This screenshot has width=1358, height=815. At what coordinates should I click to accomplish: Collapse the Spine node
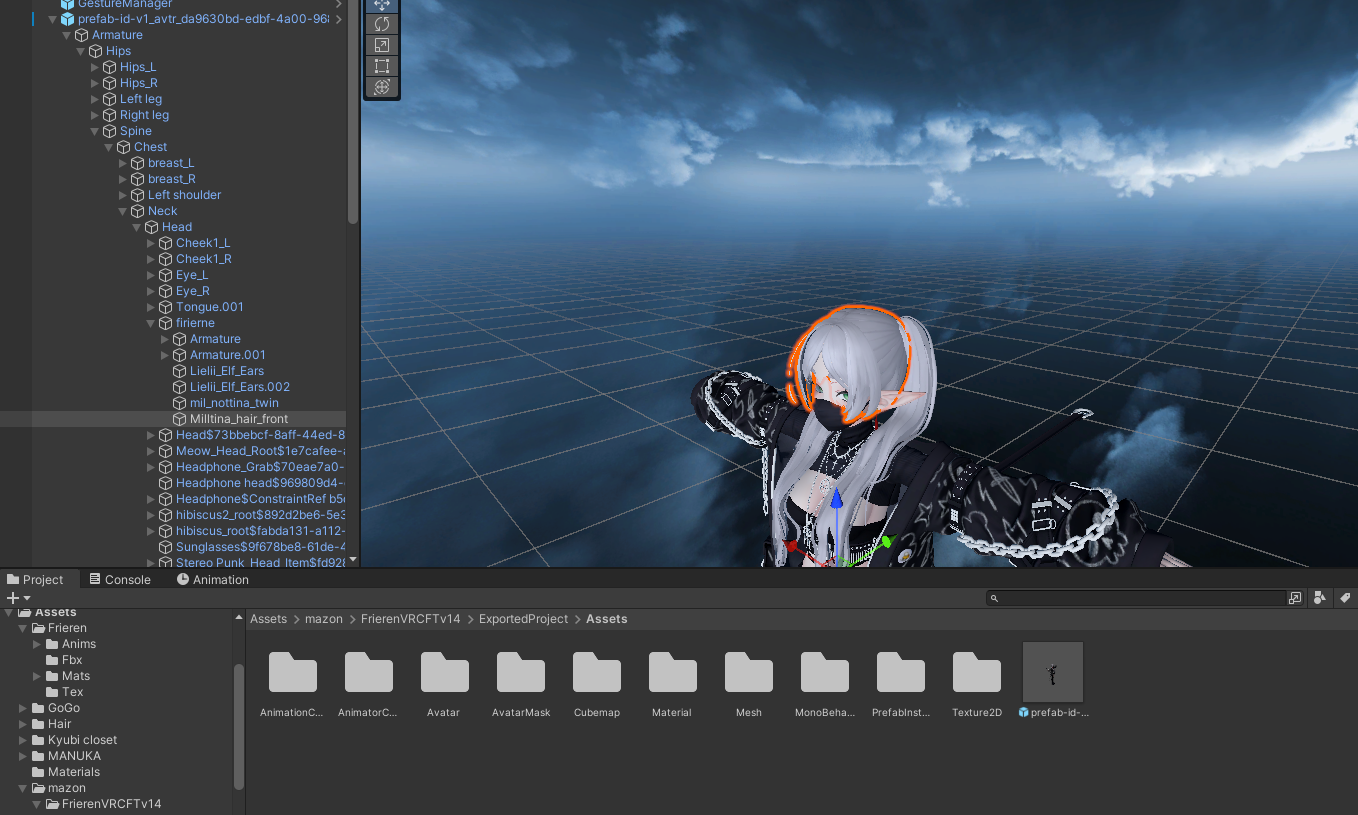(x=95, y=131)
